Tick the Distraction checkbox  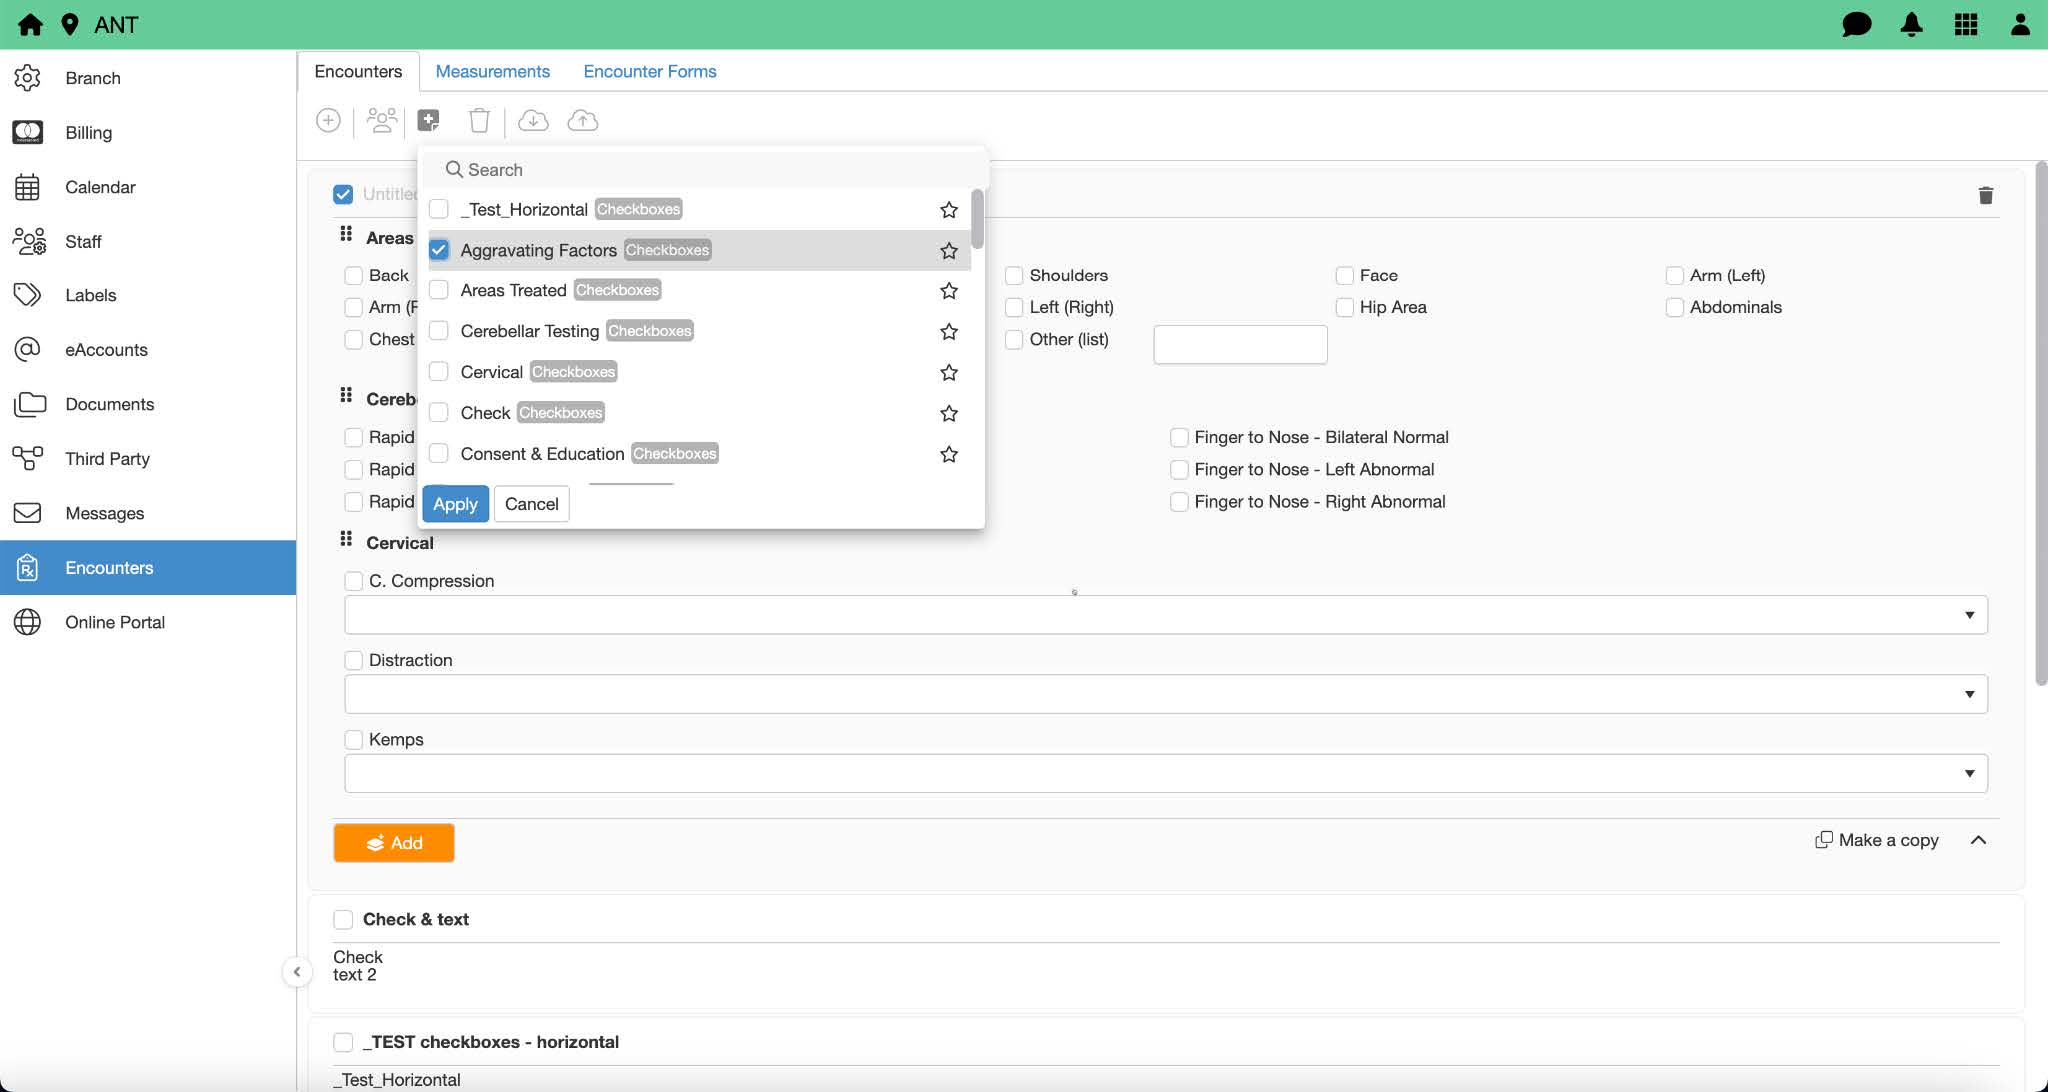pos(354,660)
